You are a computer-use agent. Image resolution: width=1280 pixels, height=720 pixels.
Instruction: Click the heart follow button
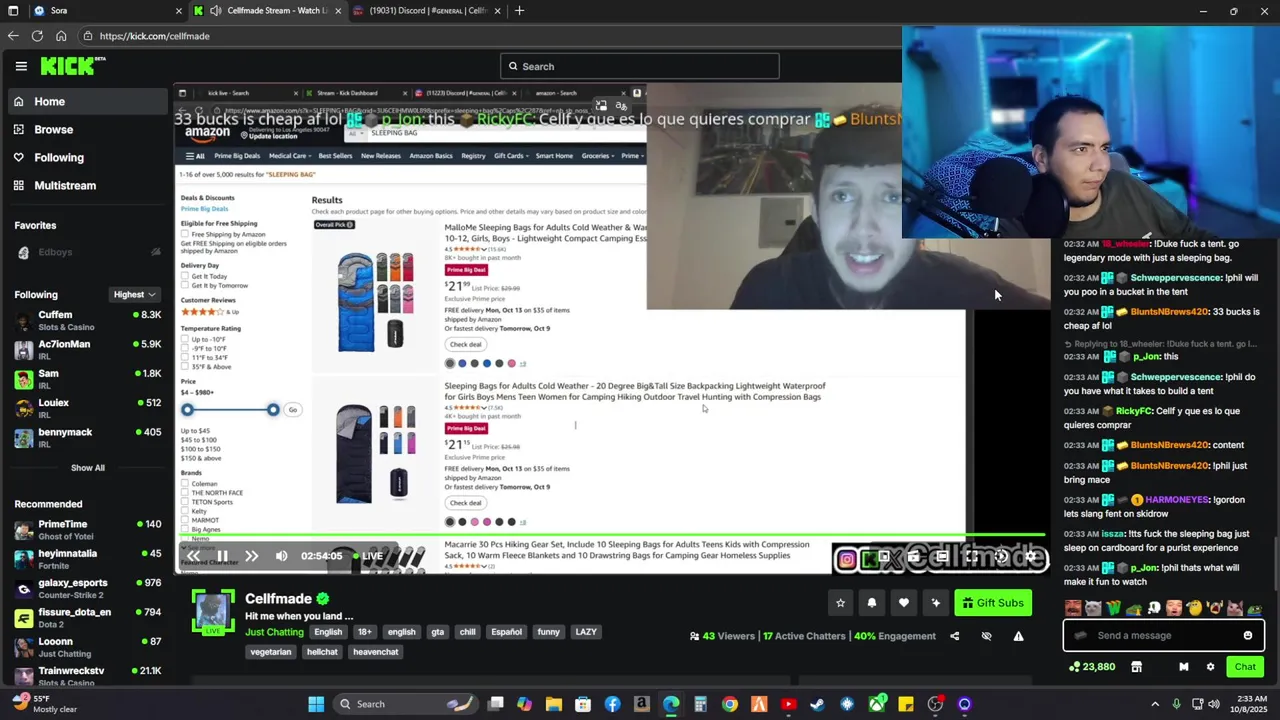[904, 603]
